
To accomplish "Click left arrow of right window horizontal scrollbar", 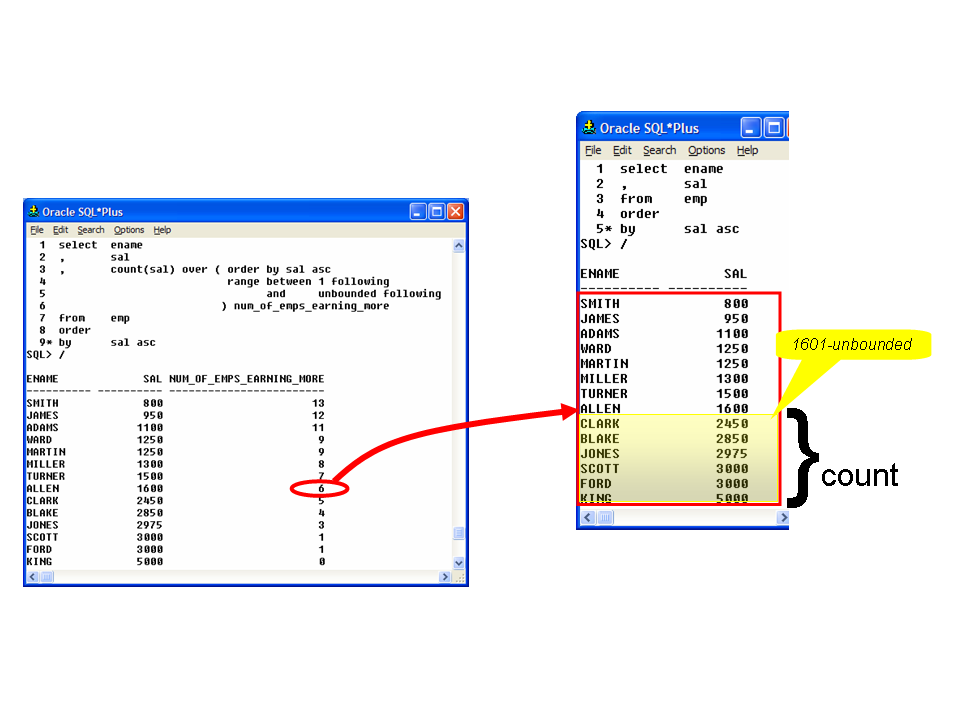I will coord(588,518).
